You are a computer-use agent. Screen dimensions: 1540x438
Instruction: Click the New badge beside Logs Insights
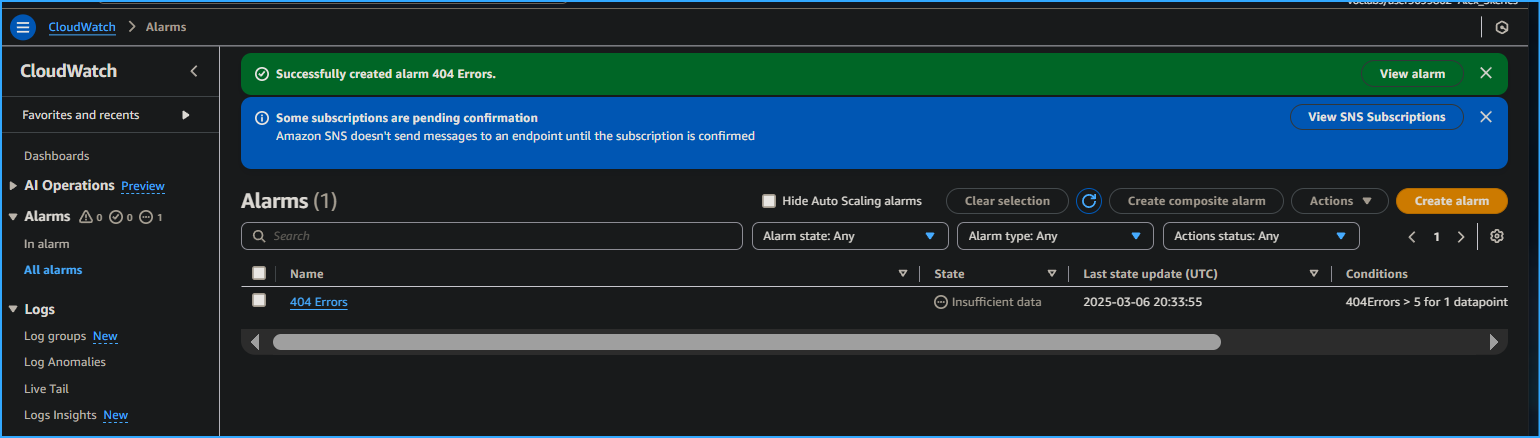click(115, 415)
